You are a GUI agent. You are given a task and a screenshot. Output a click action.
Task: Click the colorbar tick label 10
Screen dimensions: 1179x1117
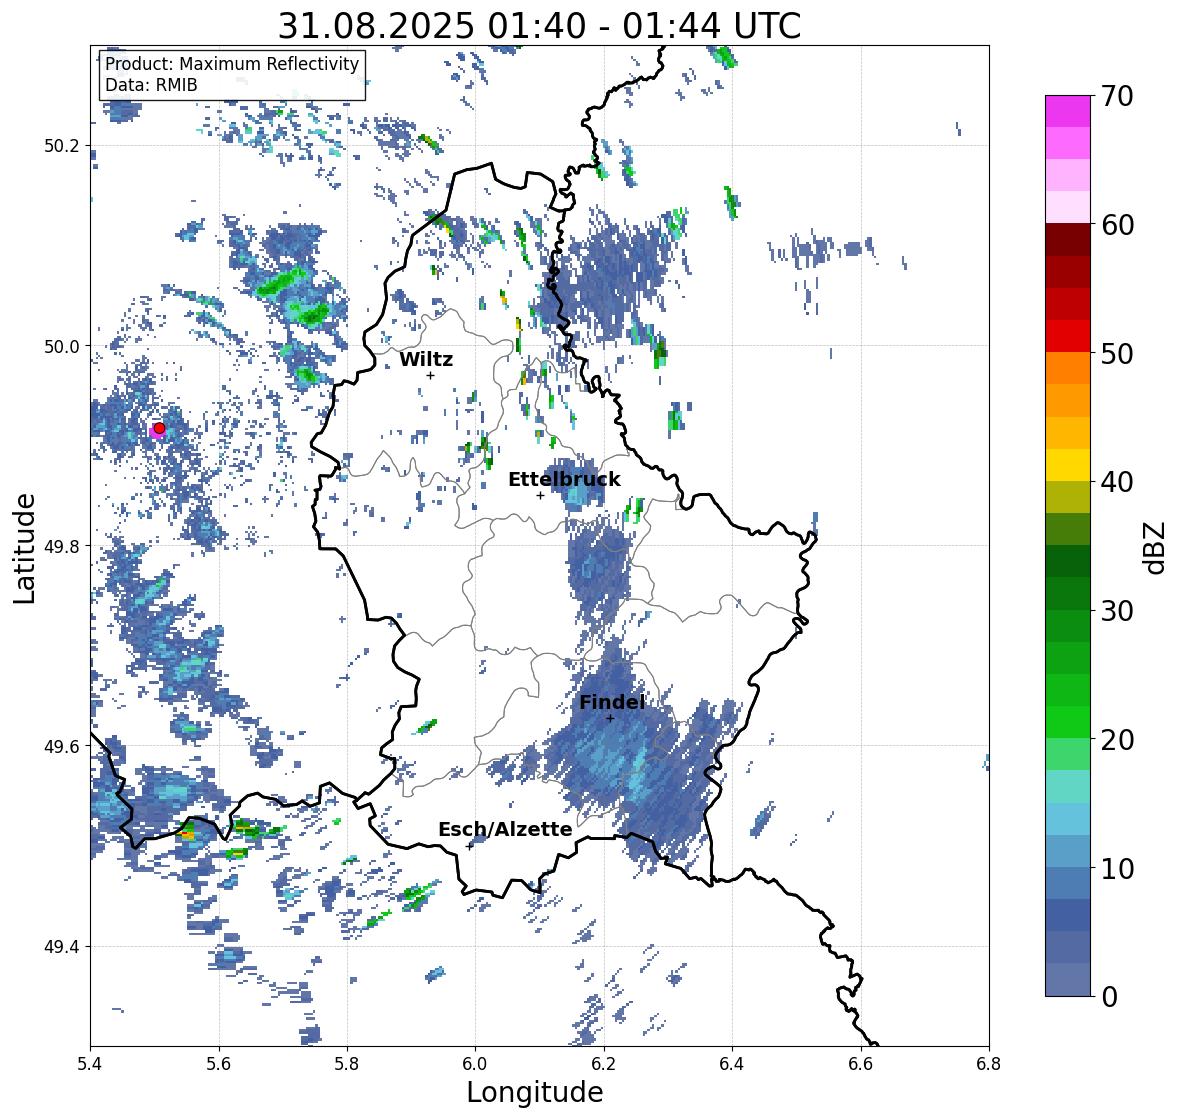[1117, 868]
